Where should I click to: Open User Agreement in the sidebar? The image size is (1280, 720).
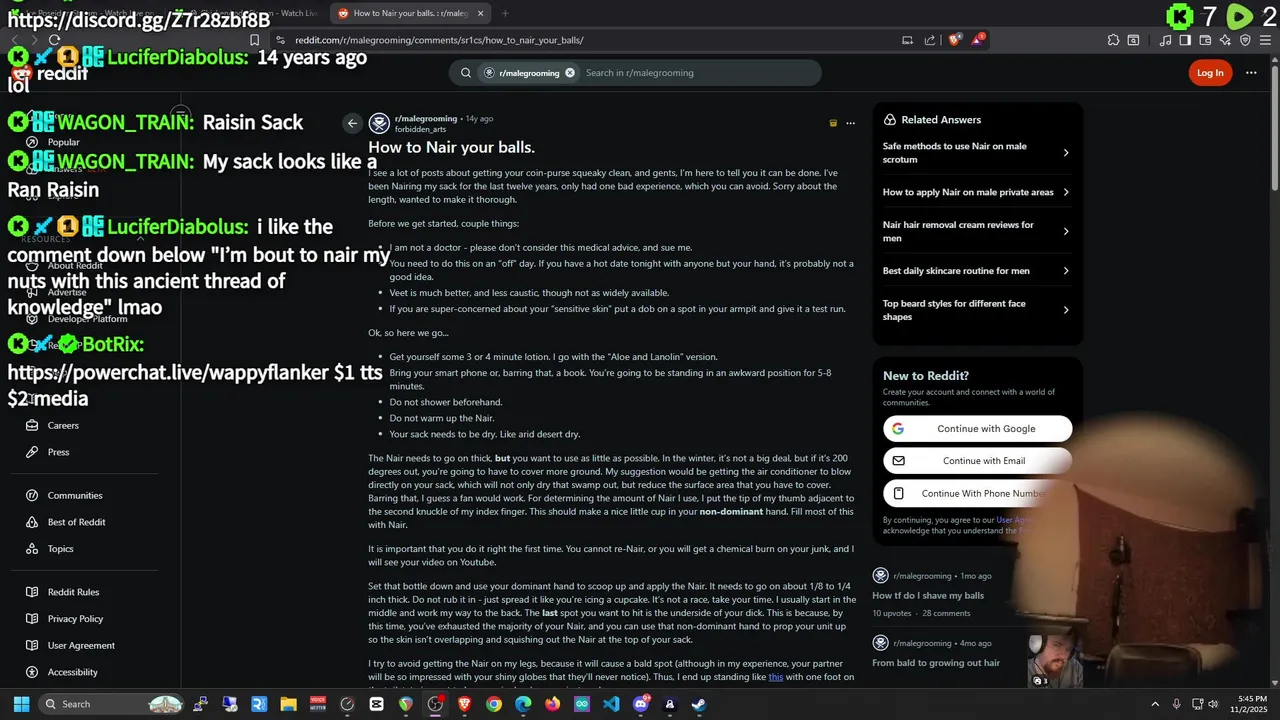(81, 645)
